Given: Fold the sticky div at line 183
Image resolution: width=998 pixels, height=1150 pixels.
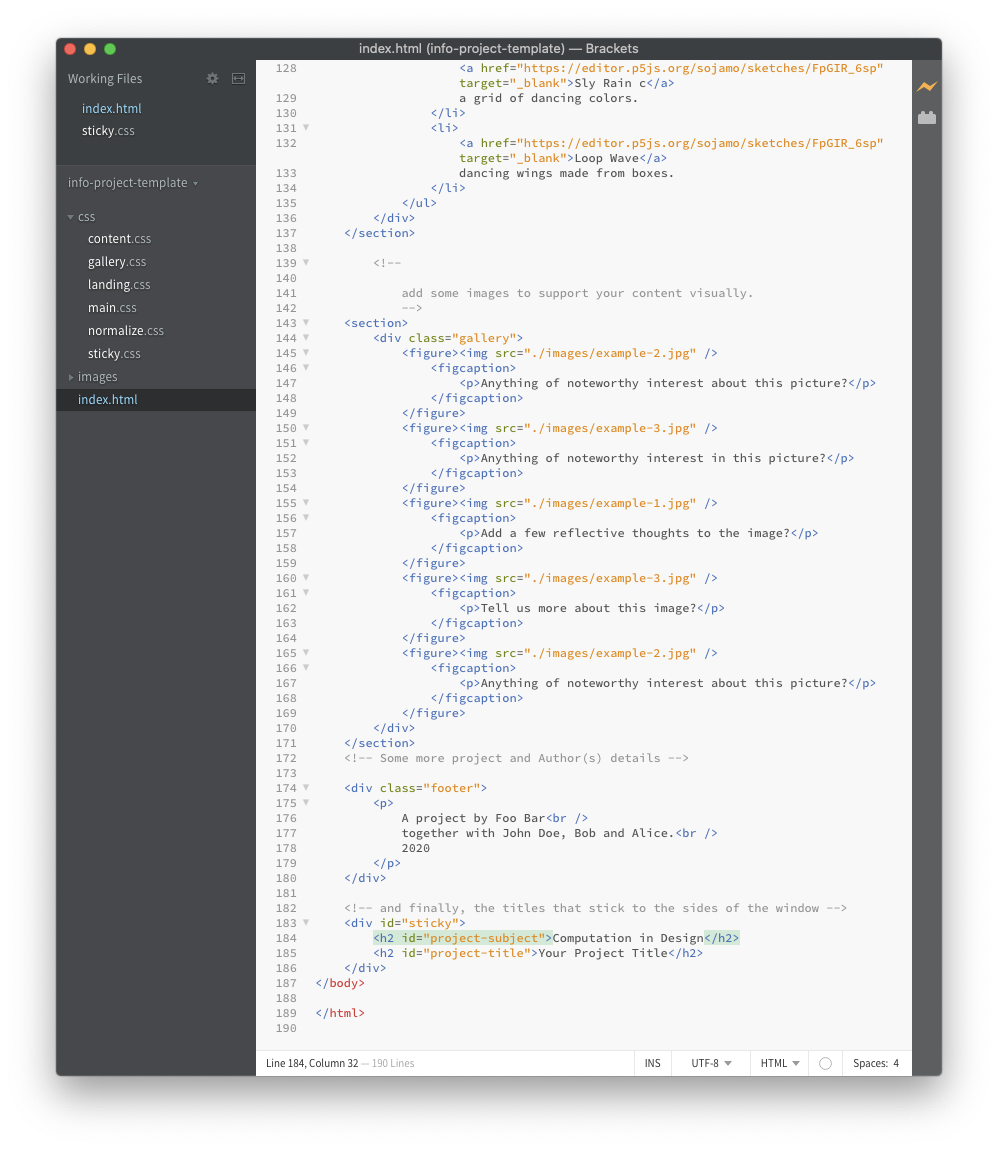Looking at the screenshot, I should pos(307,923).
